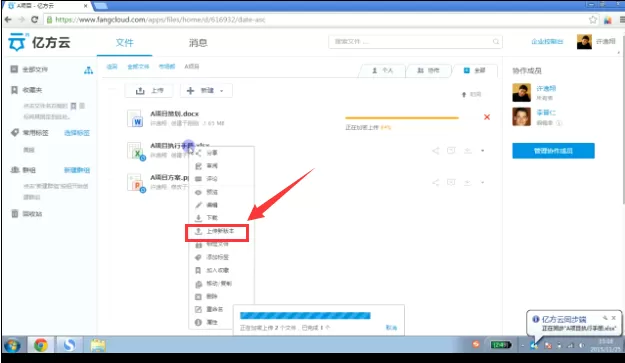Viewport: 625px width, 363px height.
Task: Click 全部文件 in the breadcrumb
Action: [x=138, y=67]
